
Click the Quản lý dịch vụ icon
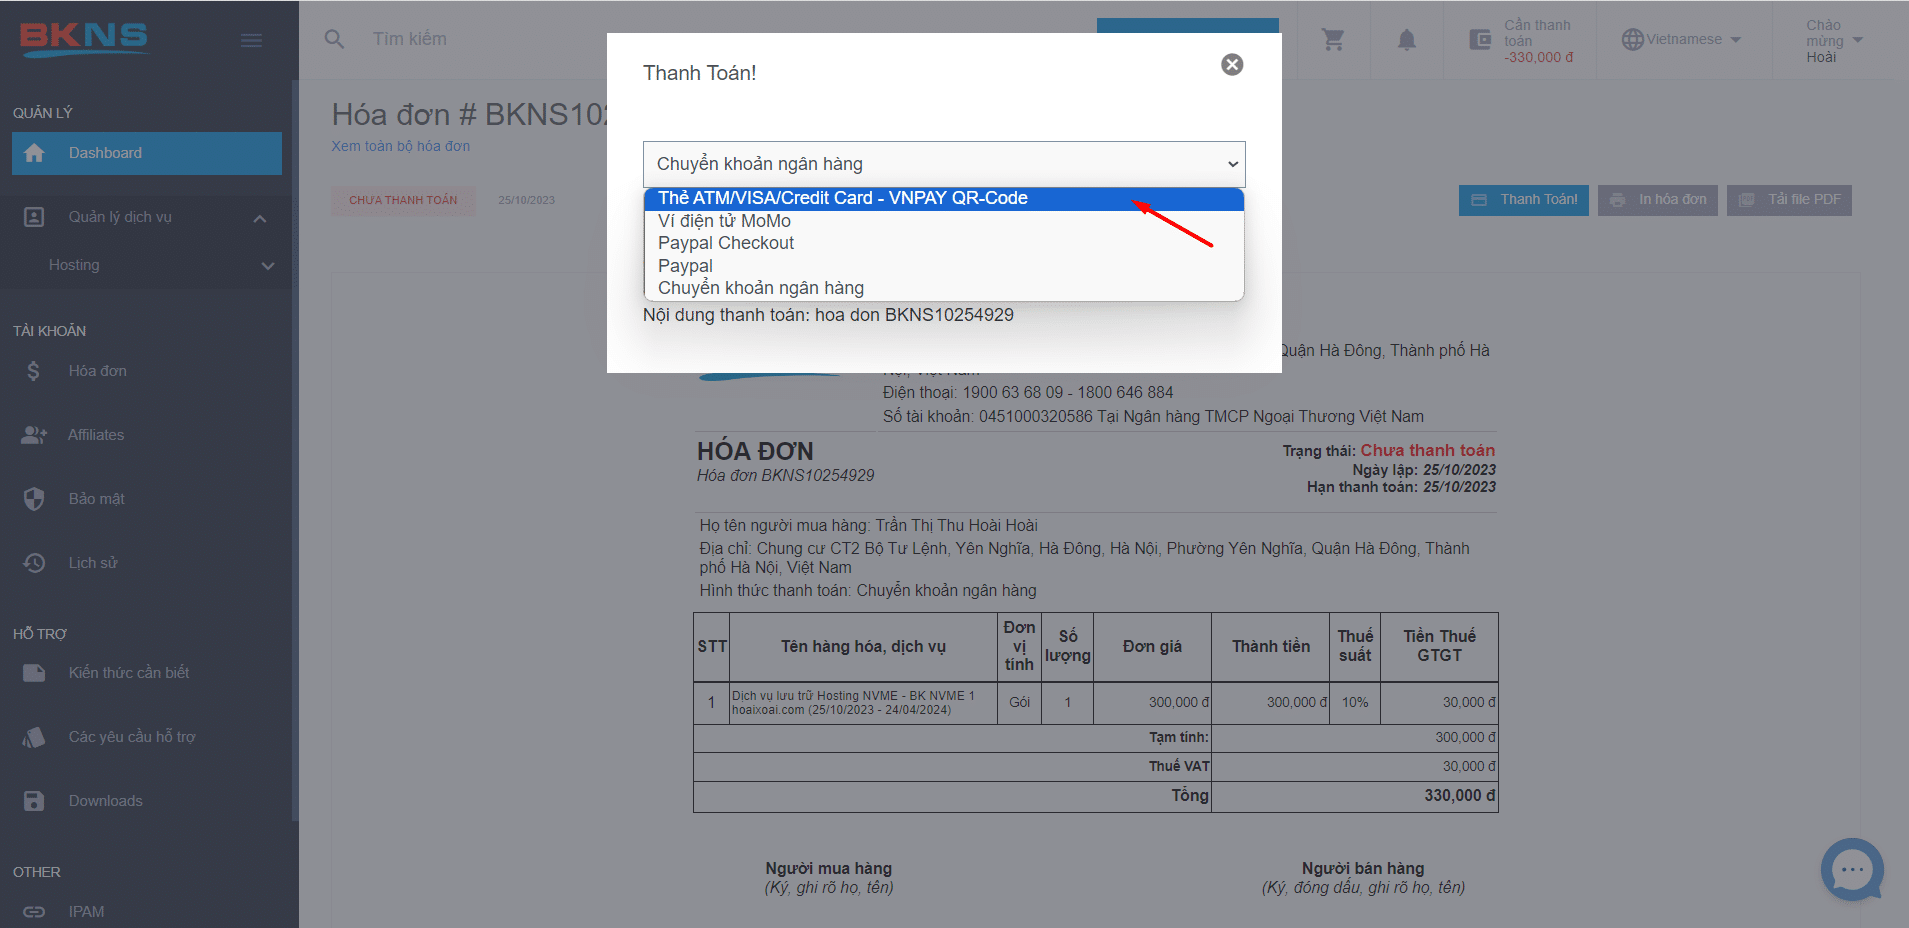click(x=34, y=217)
